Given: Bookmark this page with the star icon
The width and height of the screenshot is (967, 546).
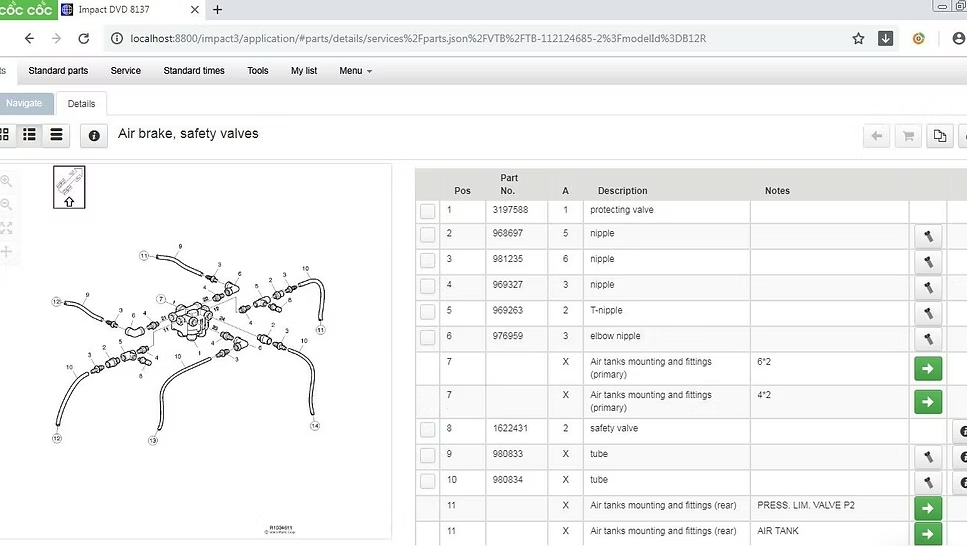Looking at the screenshot, I should (x=858, y=39).
